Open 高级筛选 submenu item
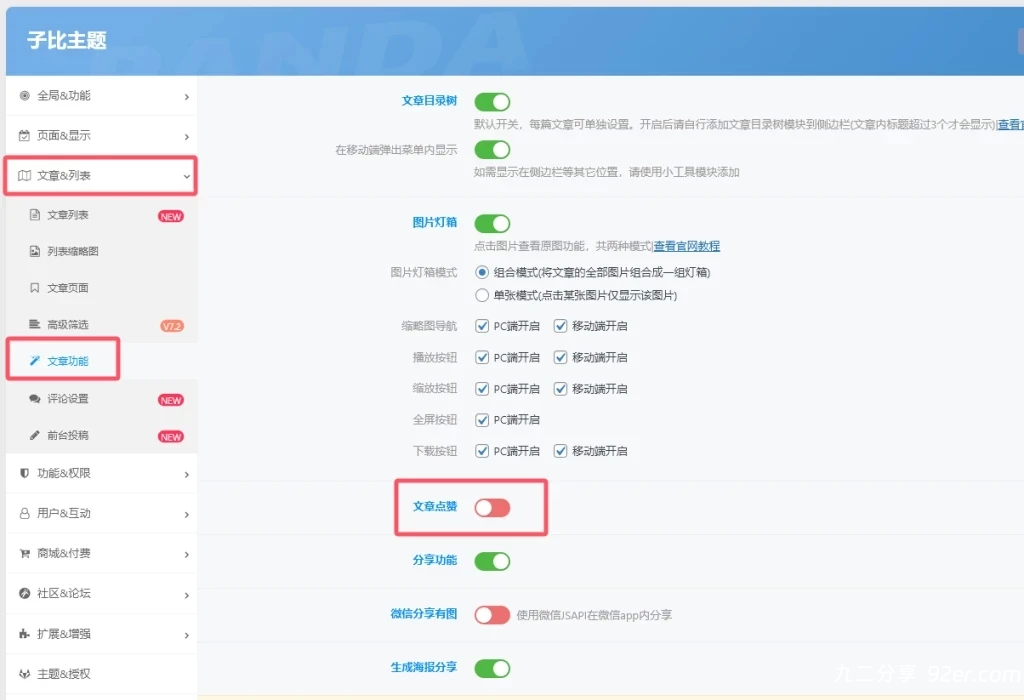This screenshot has height=700, width=1024. [x=101, y=325]
